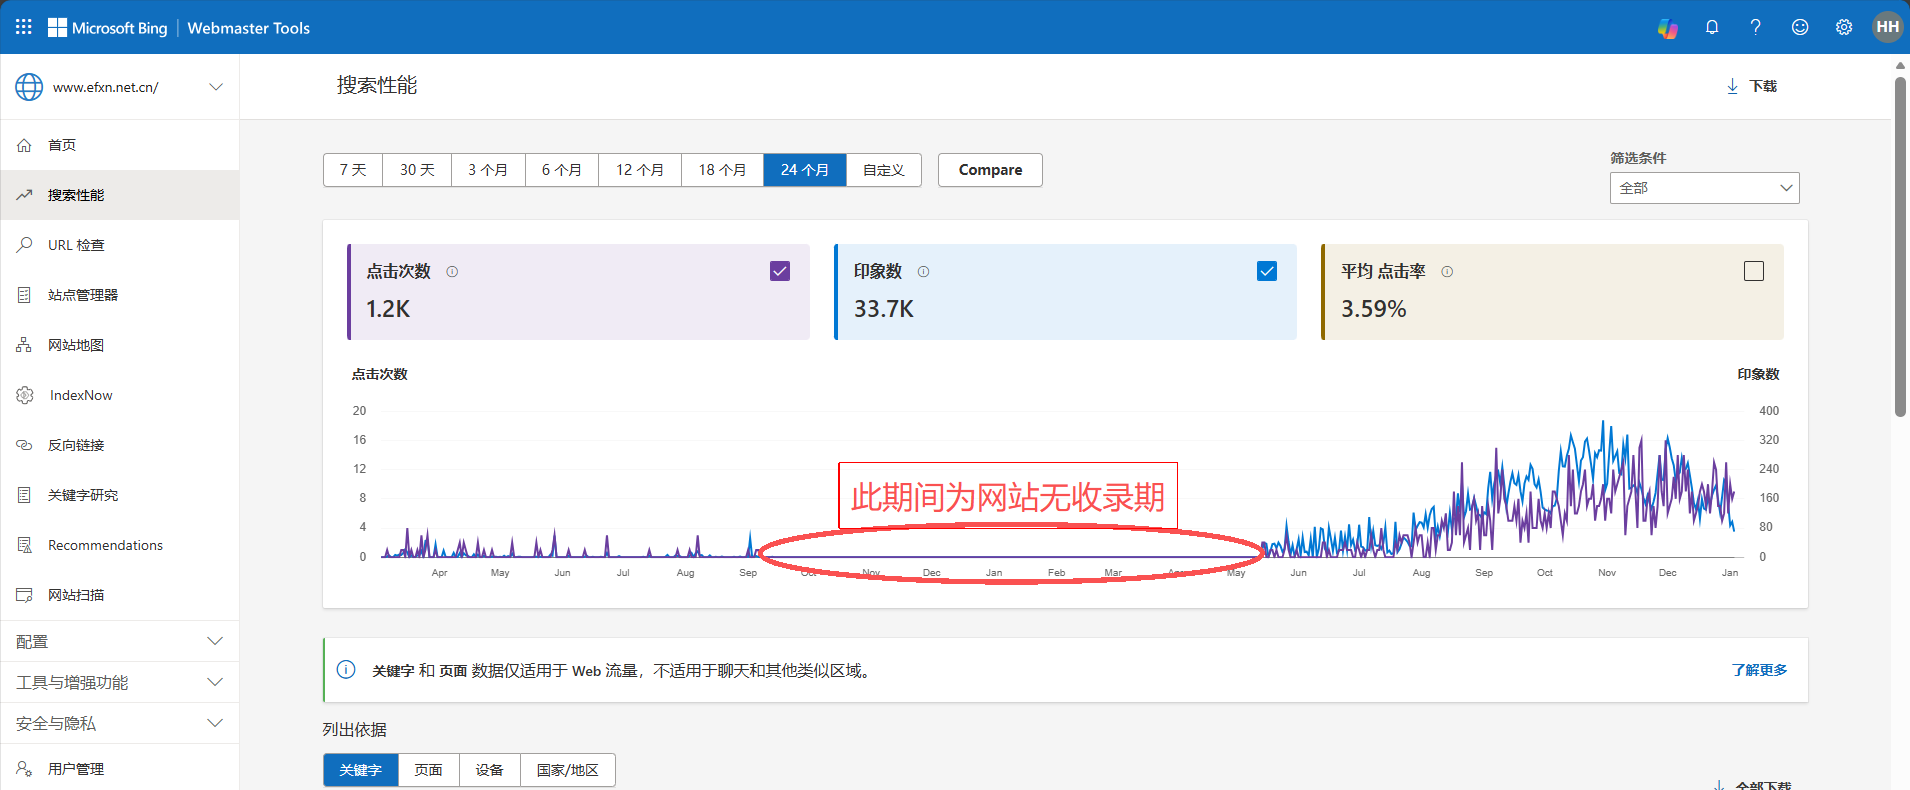1910x790 pixels.
Task: Open IndexNow in the sidebar
Action: click(81, 395)
